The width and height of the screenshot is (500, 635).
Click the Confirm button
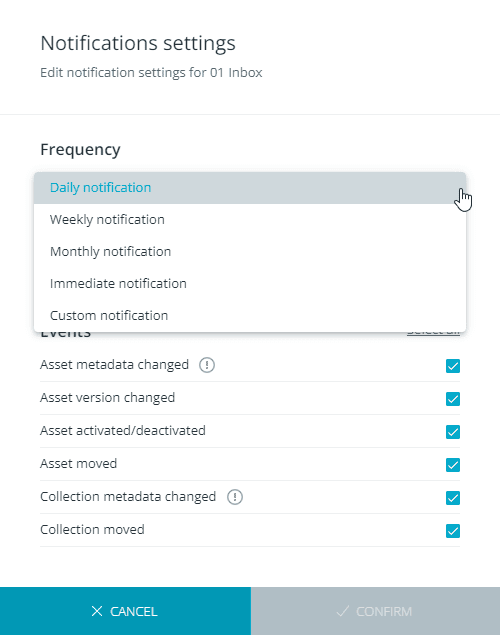pyautogui.click(x=375, y=611)
